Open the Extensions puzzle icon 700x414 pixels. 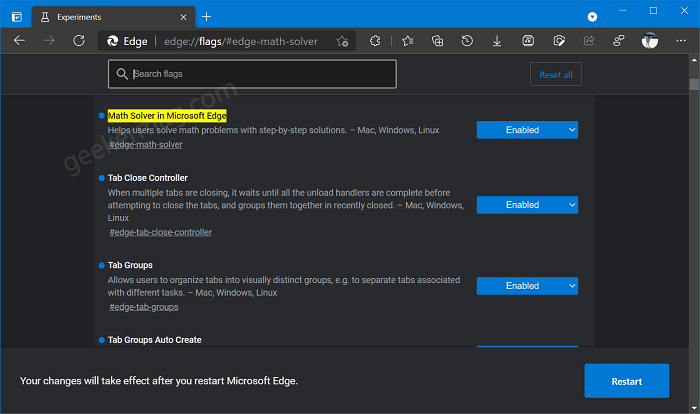point(375,41)
